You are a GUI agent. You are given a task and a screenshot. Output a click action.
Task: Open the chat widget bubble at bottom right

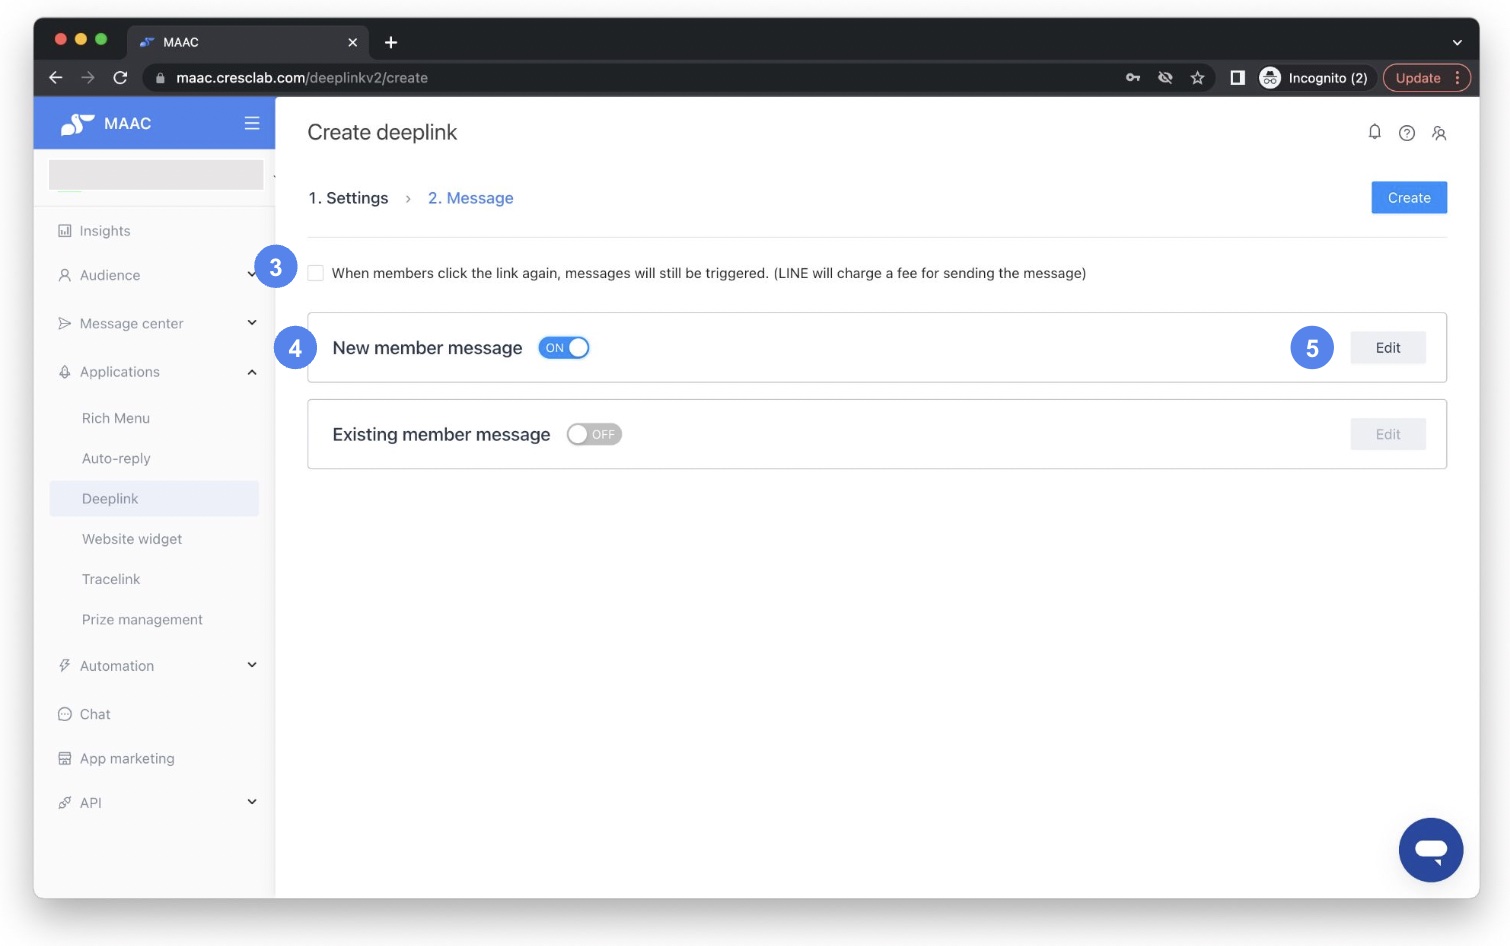click(x=1432, y=850)
